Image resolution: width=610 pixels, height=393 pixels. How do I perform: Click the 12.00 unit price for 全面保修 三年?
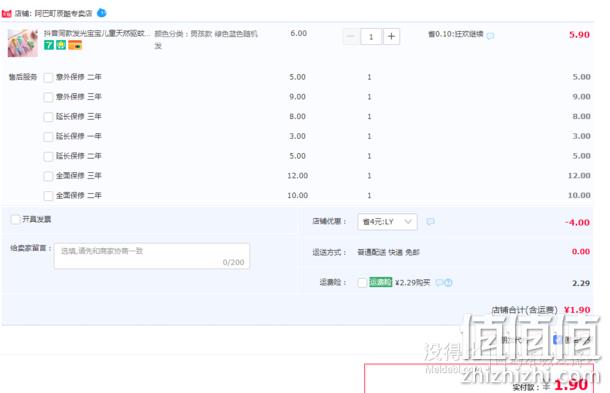point(298,175)
